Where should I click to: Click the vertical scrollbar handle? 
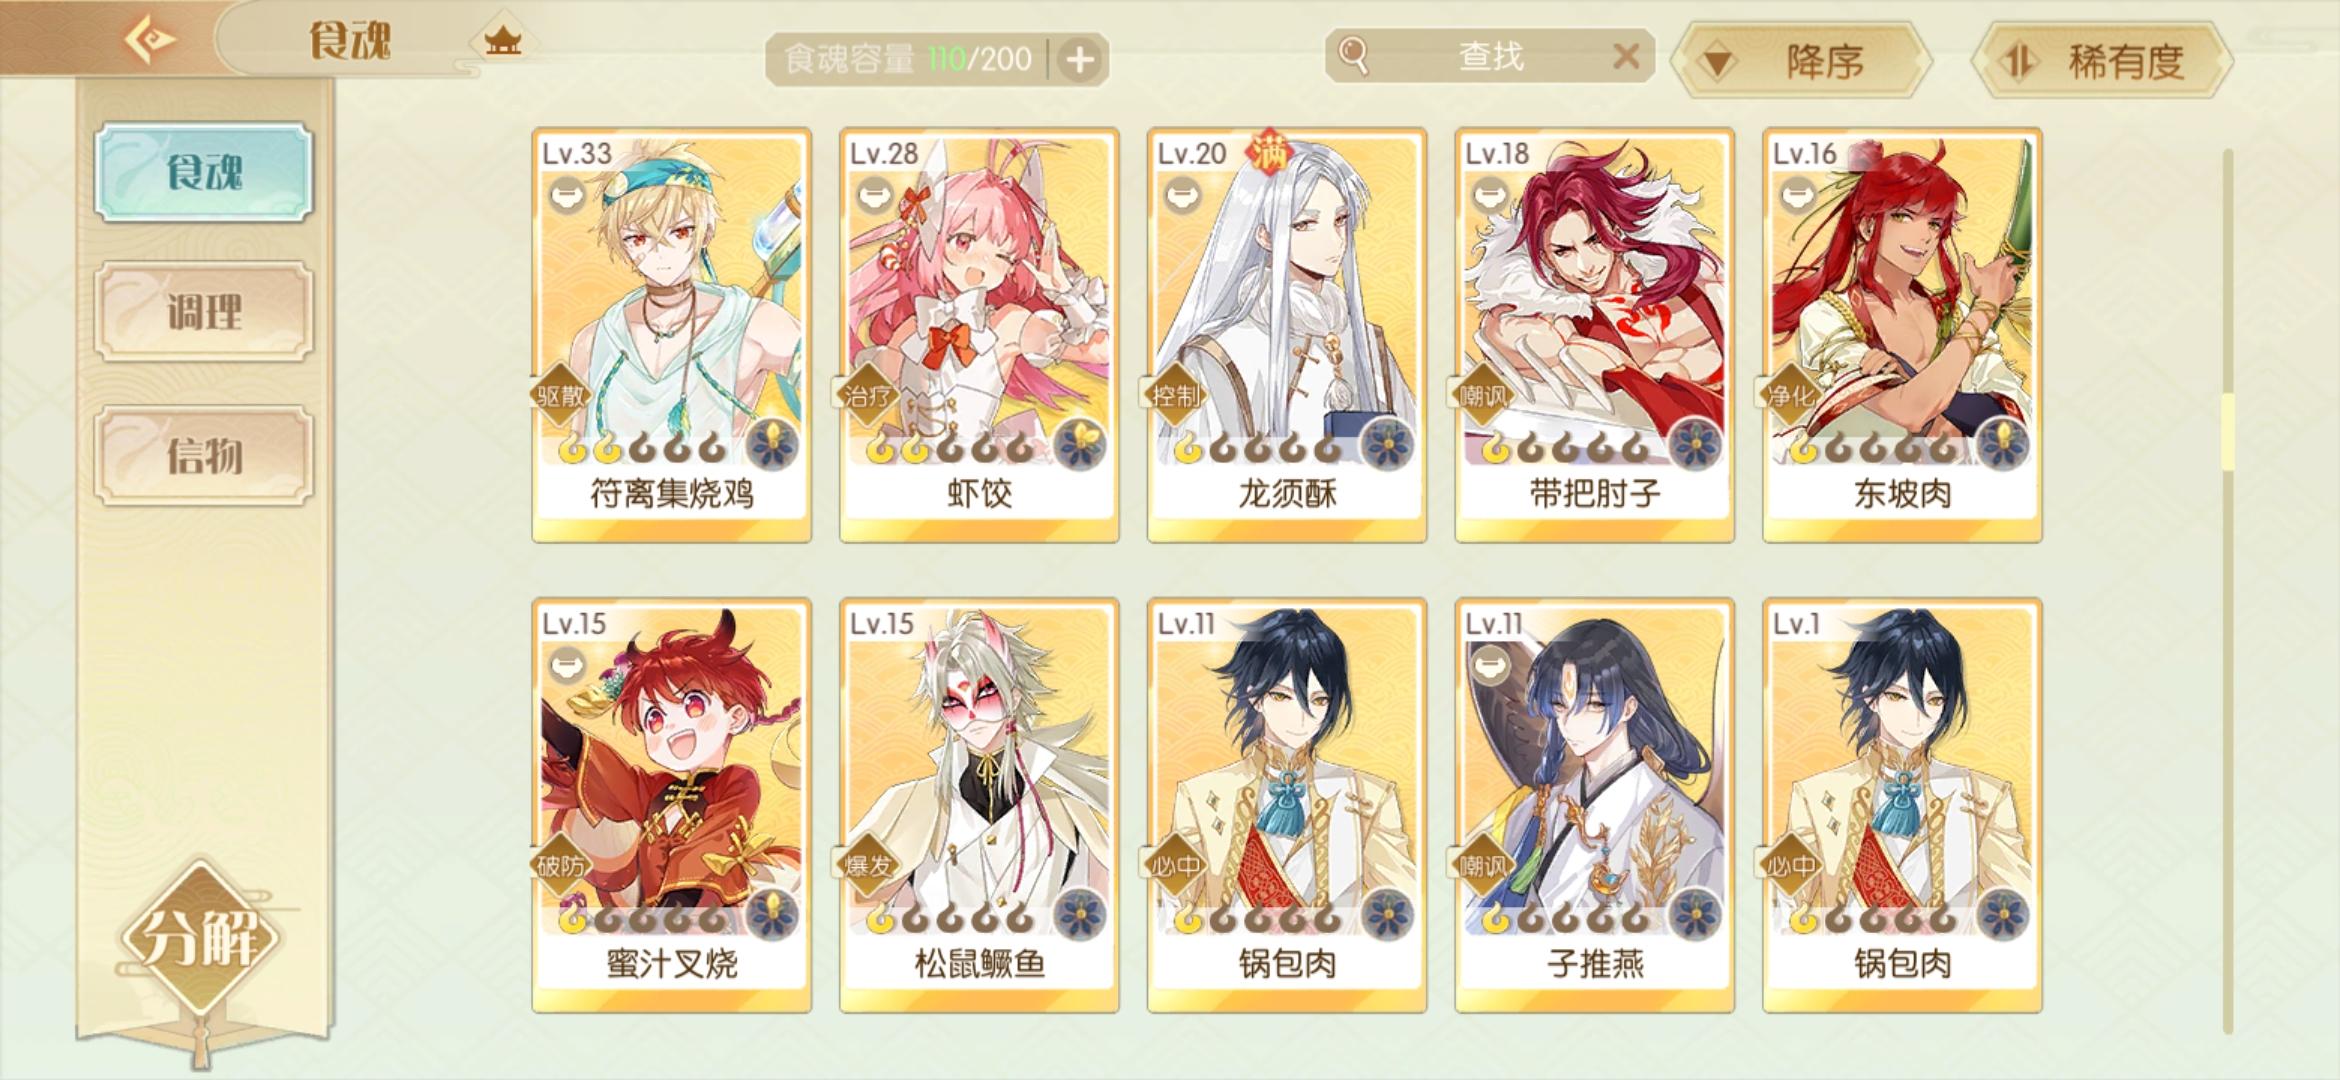pos(2227,432)
